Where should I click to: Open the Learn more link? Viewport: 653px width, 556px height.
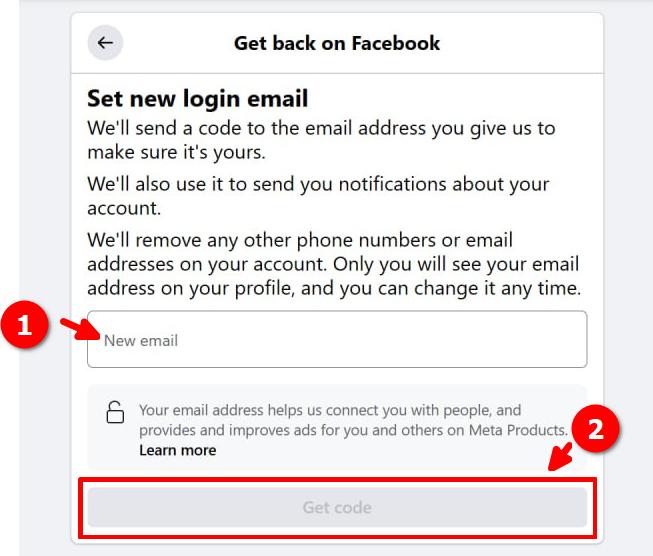tap(178, 450)
